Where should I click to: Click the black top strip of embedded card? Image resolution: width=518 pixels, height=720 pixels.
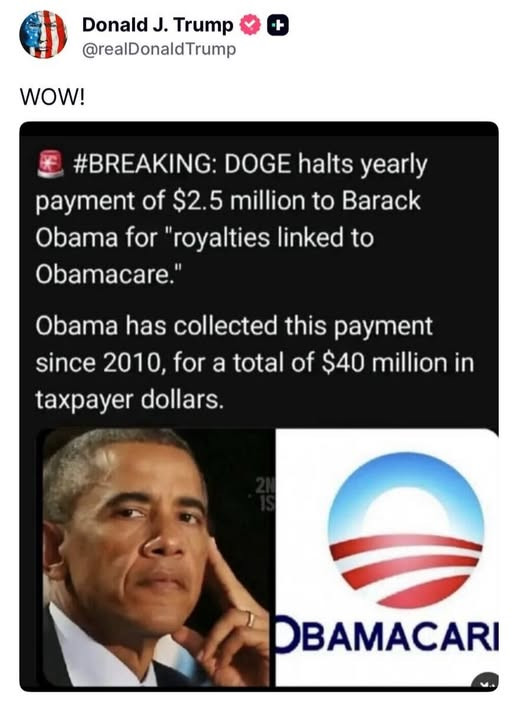click(259, 129)
